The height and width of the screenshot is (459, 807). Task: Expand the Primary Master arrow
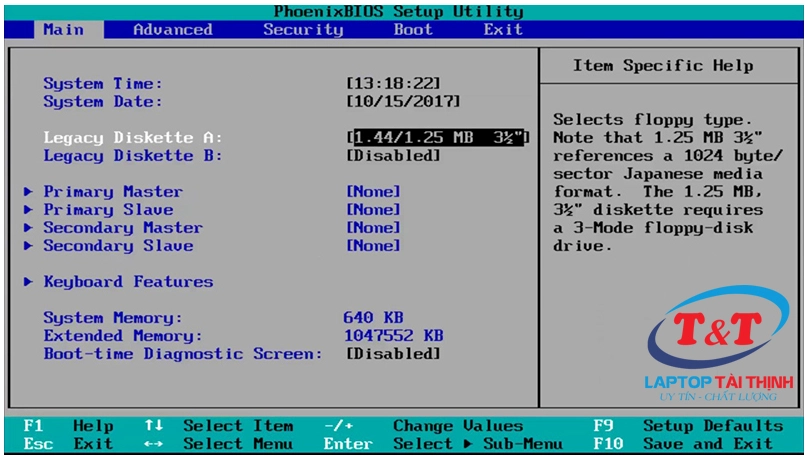pos(28,192)
